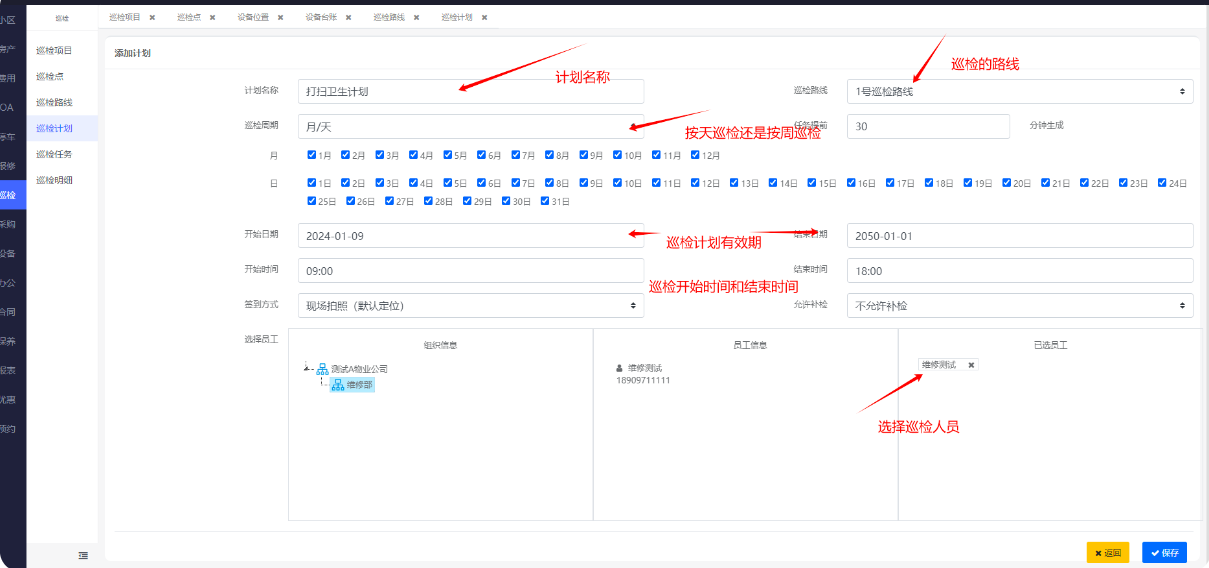Image resolution: width=1209 pixels, height=568 pixels.
Task: Click the sidebar collapse icon at bottom
Action: [83, 555]
